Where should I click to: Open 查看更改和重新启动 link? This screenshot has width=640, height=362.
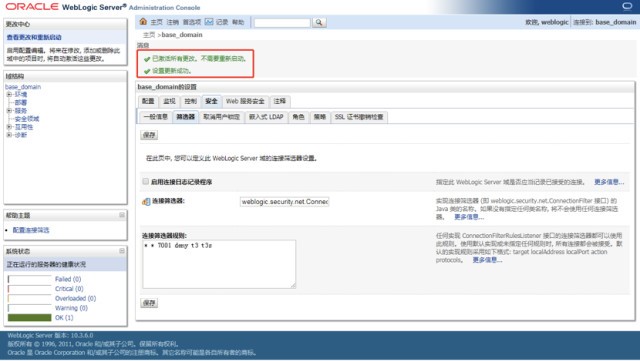click(34, 37)
